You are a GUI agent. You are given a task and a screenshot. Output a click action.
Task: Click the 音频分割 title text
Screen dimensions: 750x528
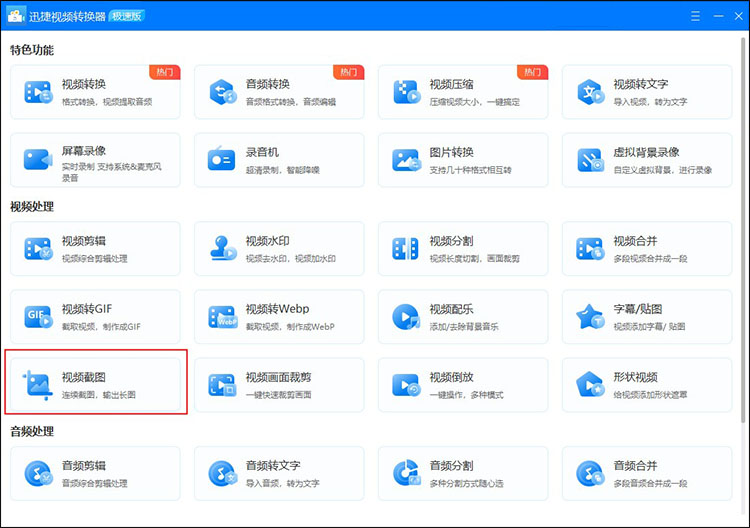click(452, 466)
